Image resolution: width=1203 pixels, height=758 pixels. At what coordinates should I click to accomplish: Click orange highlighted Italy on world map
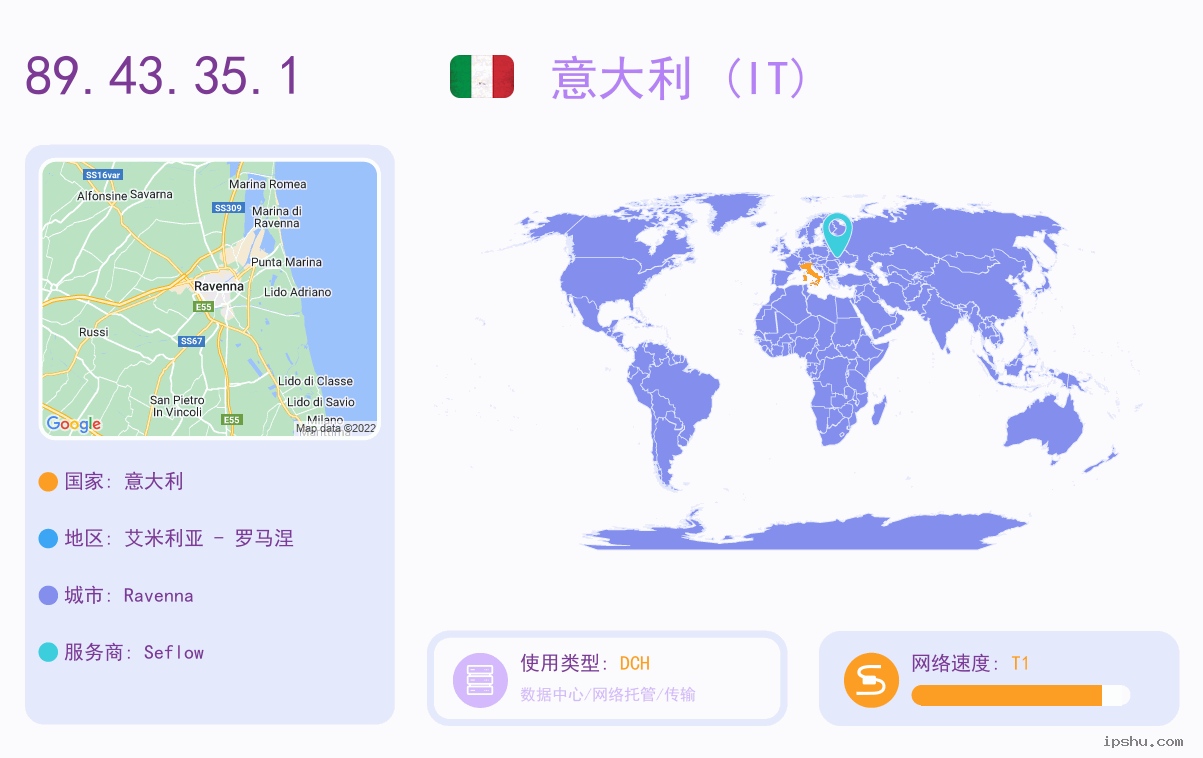[x=810, y=272]
